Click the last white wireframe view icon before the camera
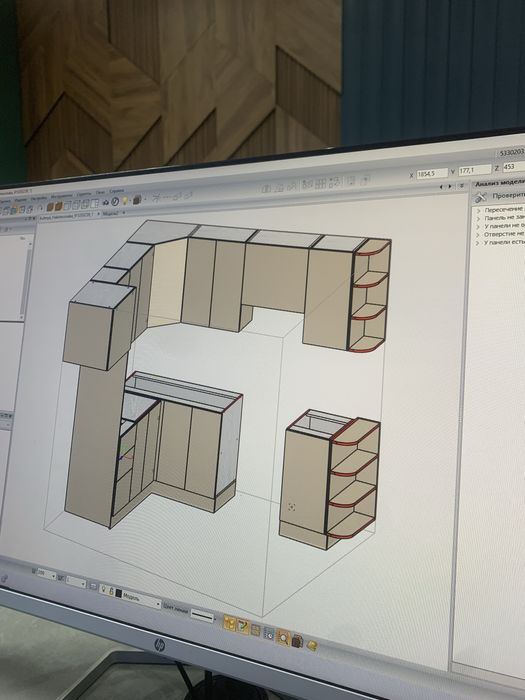This screenshot has height=700, width=525. point(94,204)
